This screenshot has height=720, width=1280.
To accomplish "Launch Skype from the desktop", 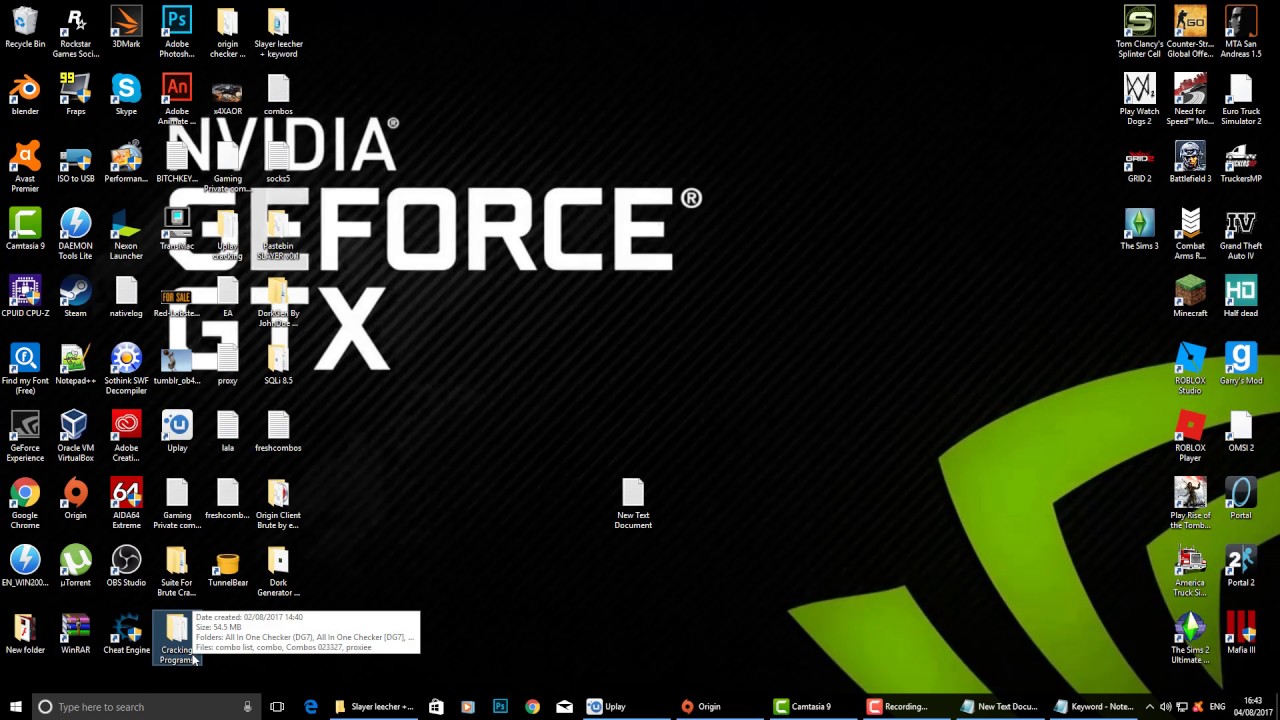I will pyautogui.click(x=126, y=96).
